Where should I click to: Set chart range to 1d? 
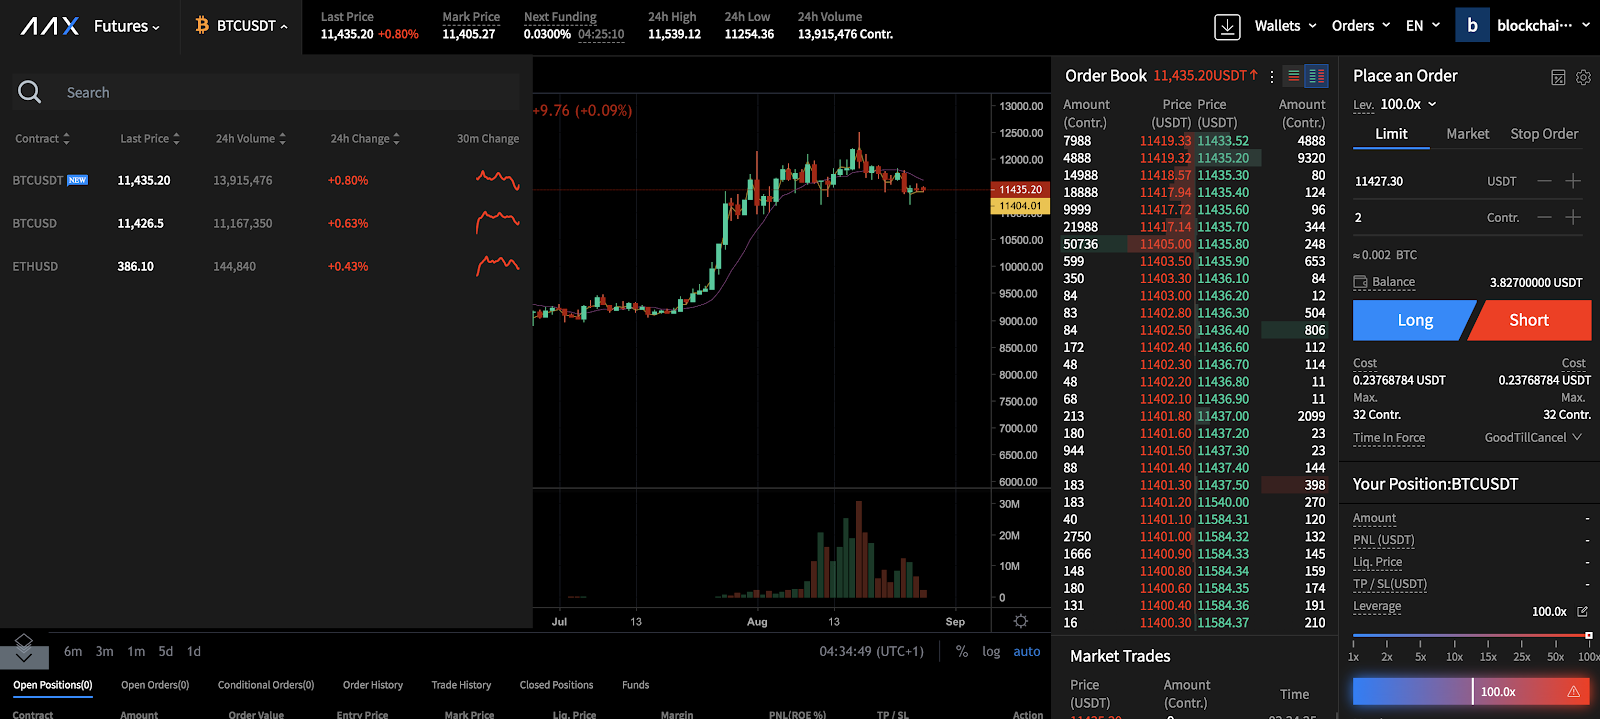[x=194, y=651]
